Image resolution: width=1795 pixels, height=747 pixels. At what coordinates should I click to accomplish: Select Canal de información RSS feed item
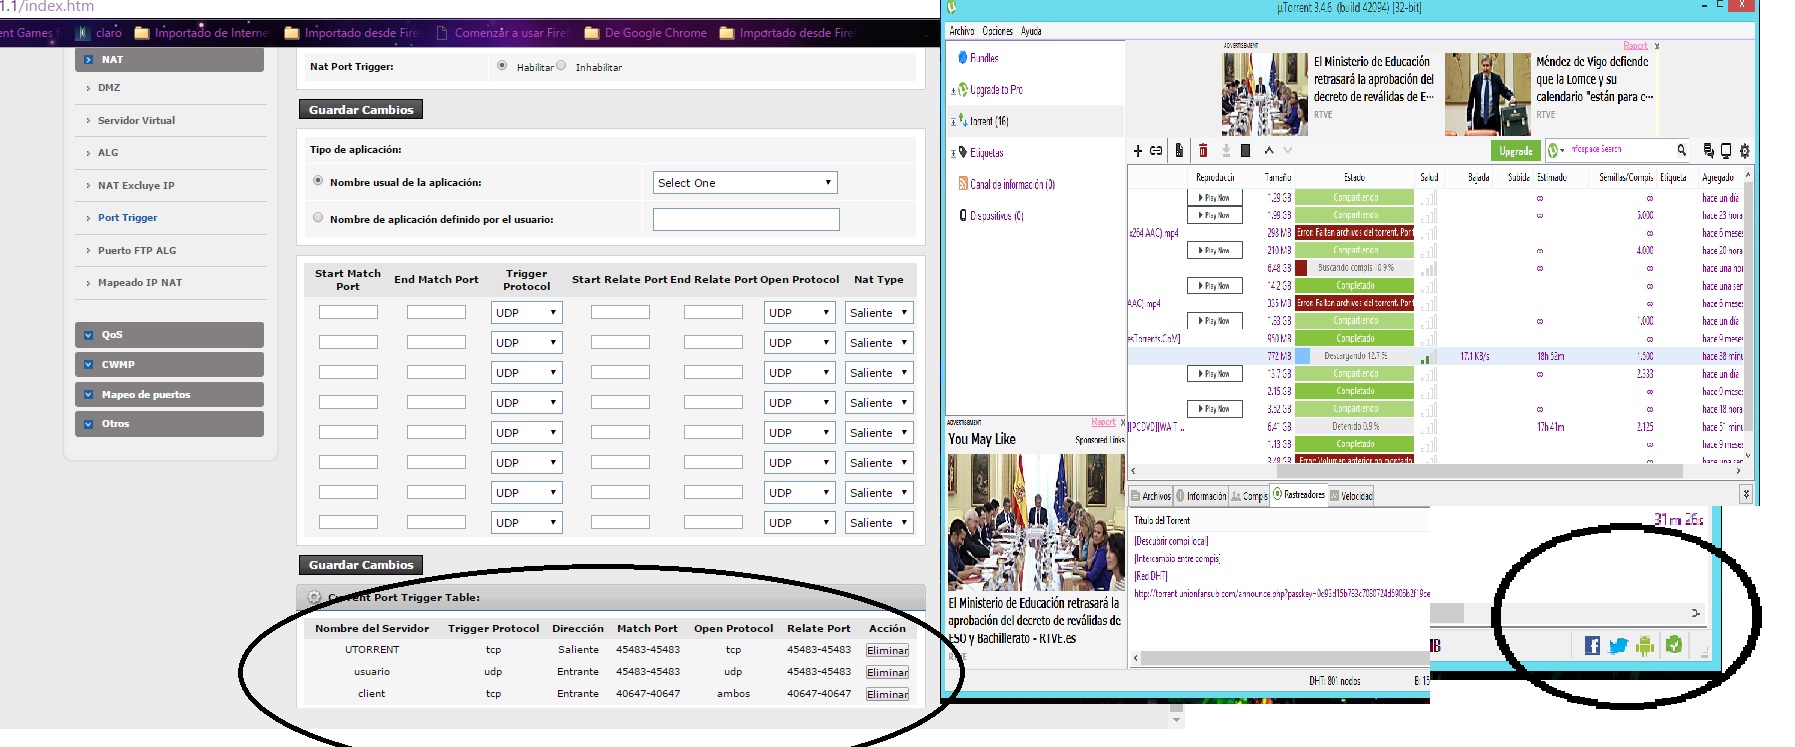(x=1012, y=184)
